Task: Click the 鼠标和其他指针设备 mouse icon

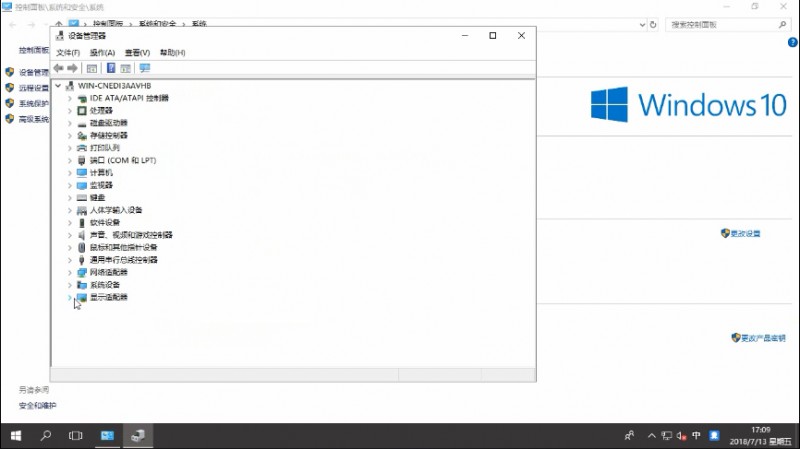Action: (82, 247)
